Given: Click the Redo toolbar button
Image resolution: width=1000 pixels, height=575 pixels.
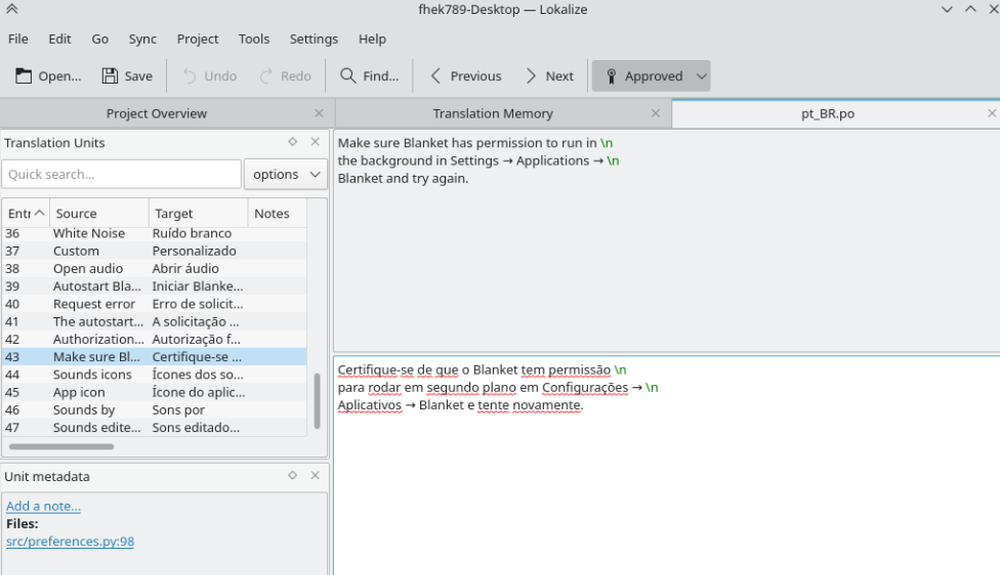Looking at the screenshot, I should 285,76.
